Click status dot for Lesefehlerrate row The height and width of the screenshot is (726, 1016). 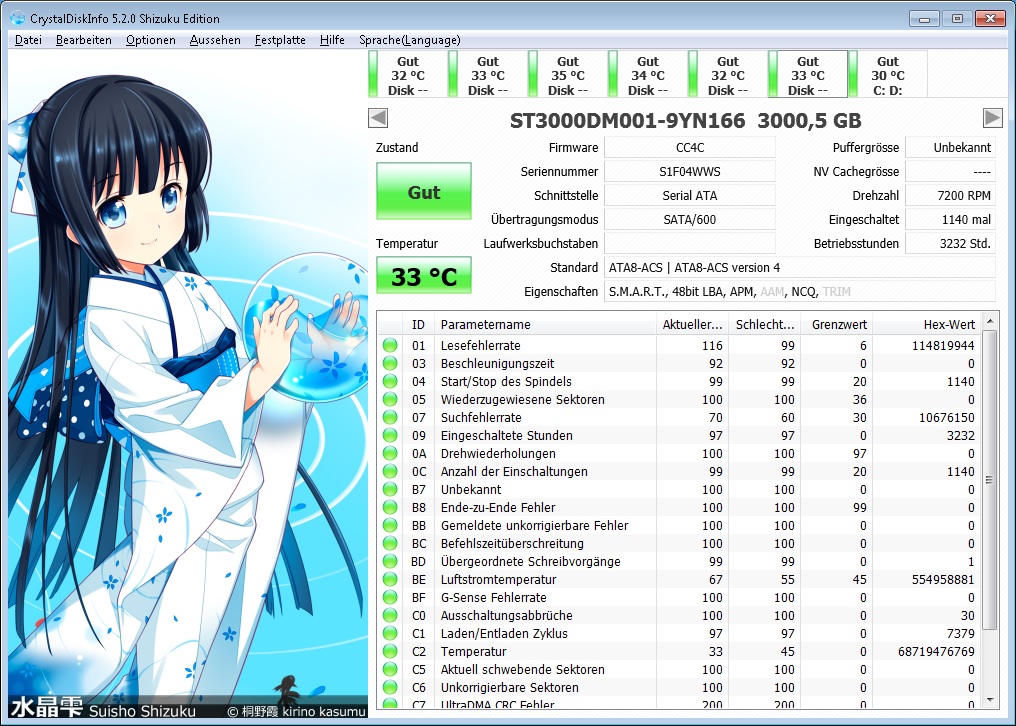click(x=390, y=345)
